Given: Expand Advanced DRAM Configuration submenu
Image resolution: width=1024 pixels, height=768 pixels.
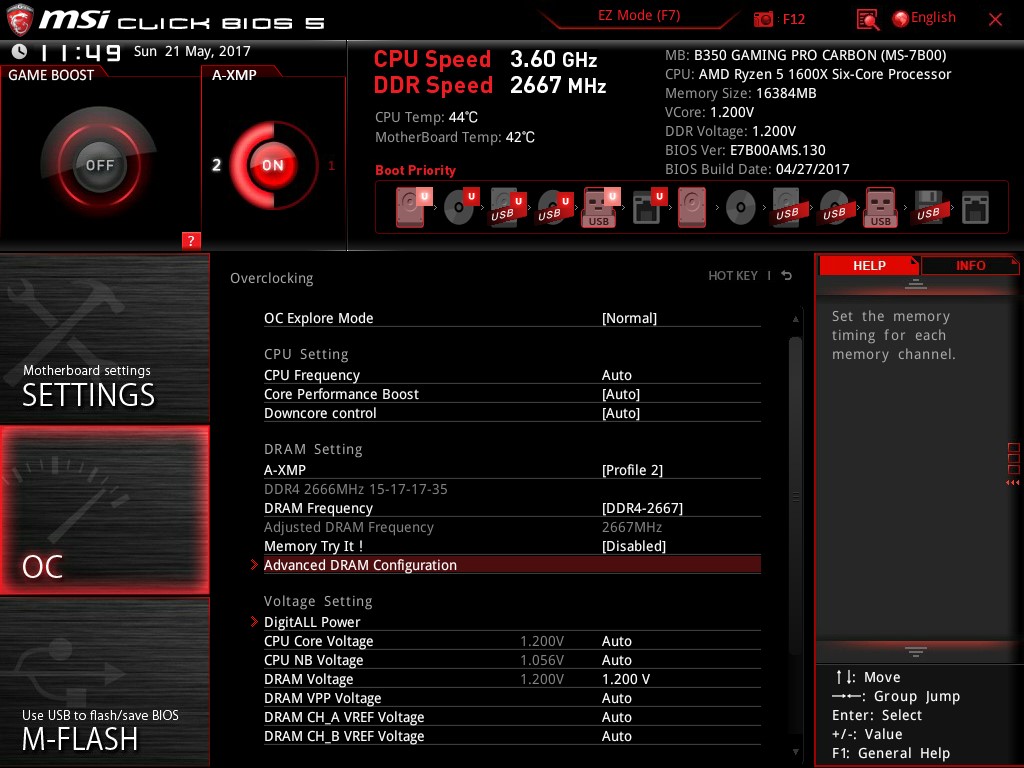Looking at the screenshot, I should [512, 565].
